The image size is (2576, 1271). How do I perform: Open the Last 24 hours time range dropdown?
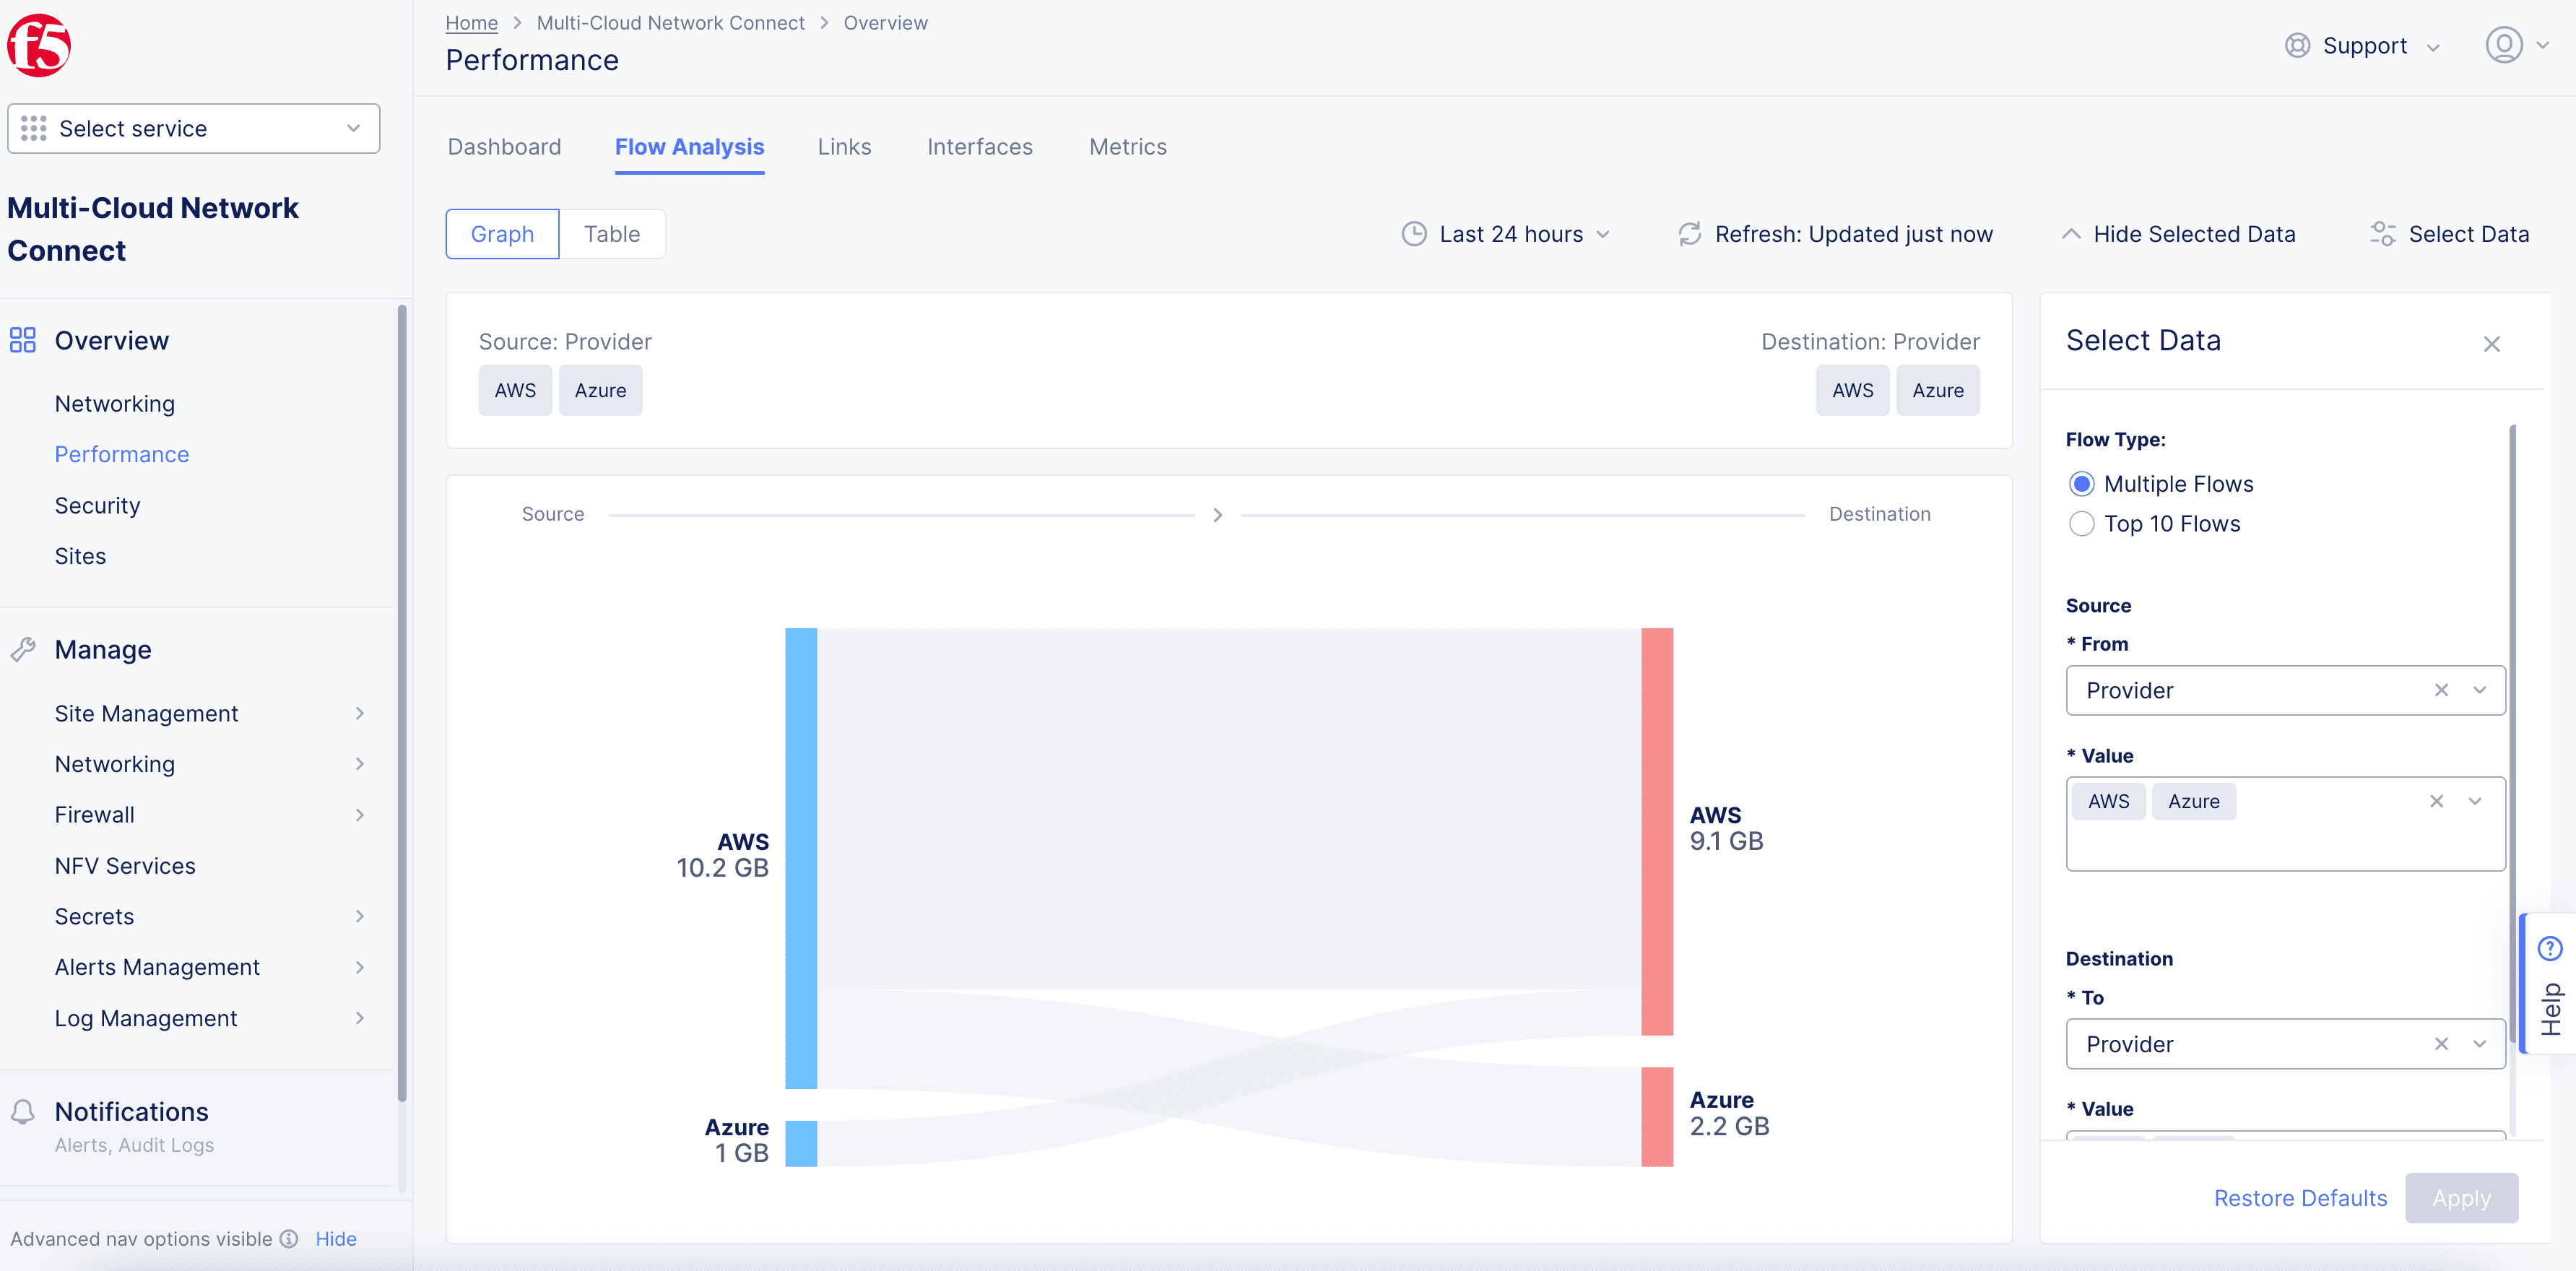(1507, 234)
